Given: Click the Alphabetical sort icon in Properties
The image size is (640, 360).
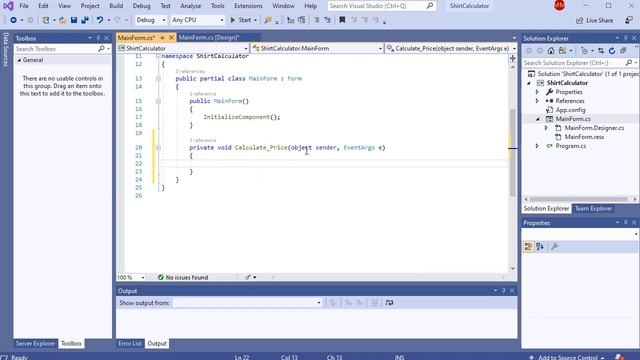Looking at the screenshot, I should click(540, 247).
